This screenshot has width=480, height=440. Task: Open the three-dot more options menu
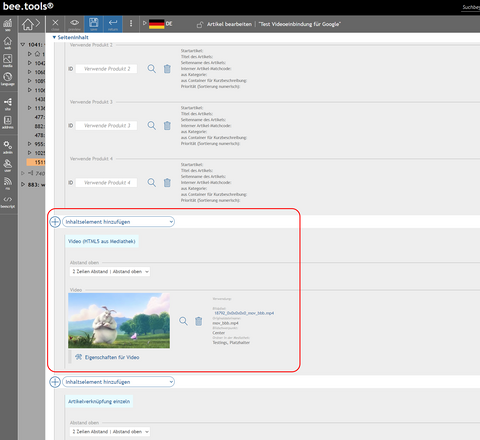point(131,23)
